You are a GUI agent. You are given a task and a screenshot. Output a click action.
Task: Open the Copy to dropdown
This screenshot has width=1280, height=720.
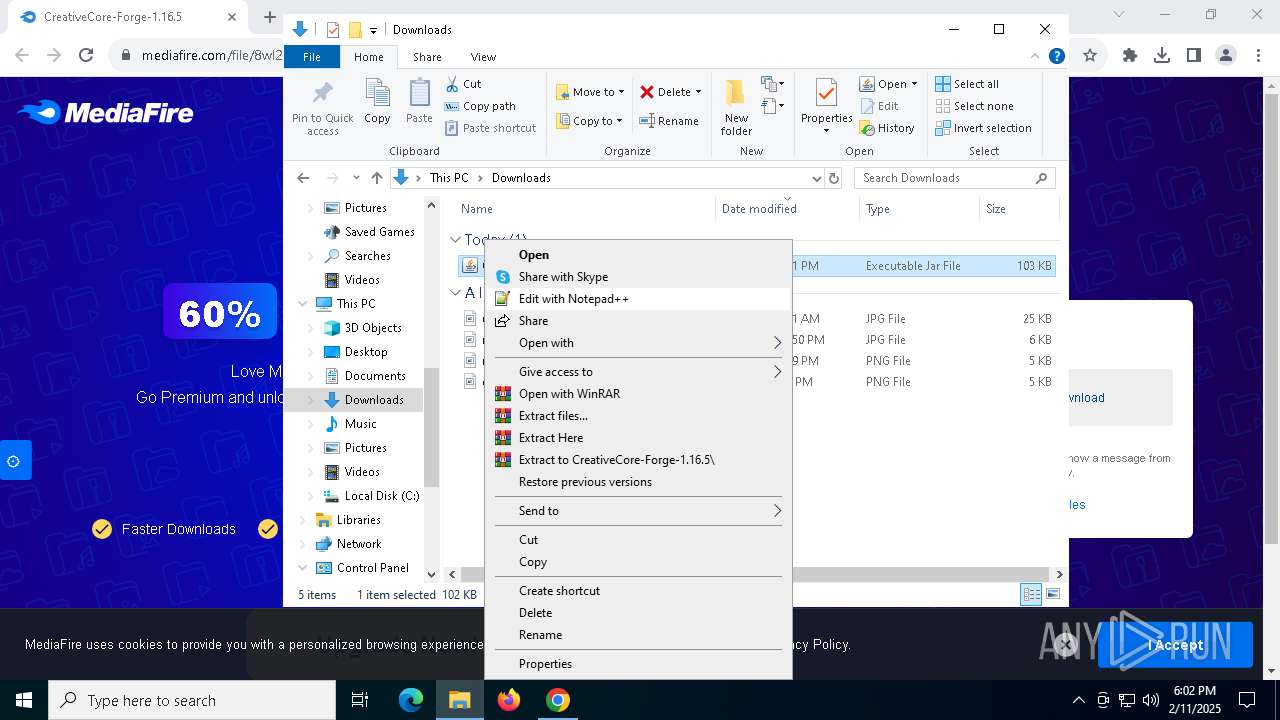pos(590,121)
